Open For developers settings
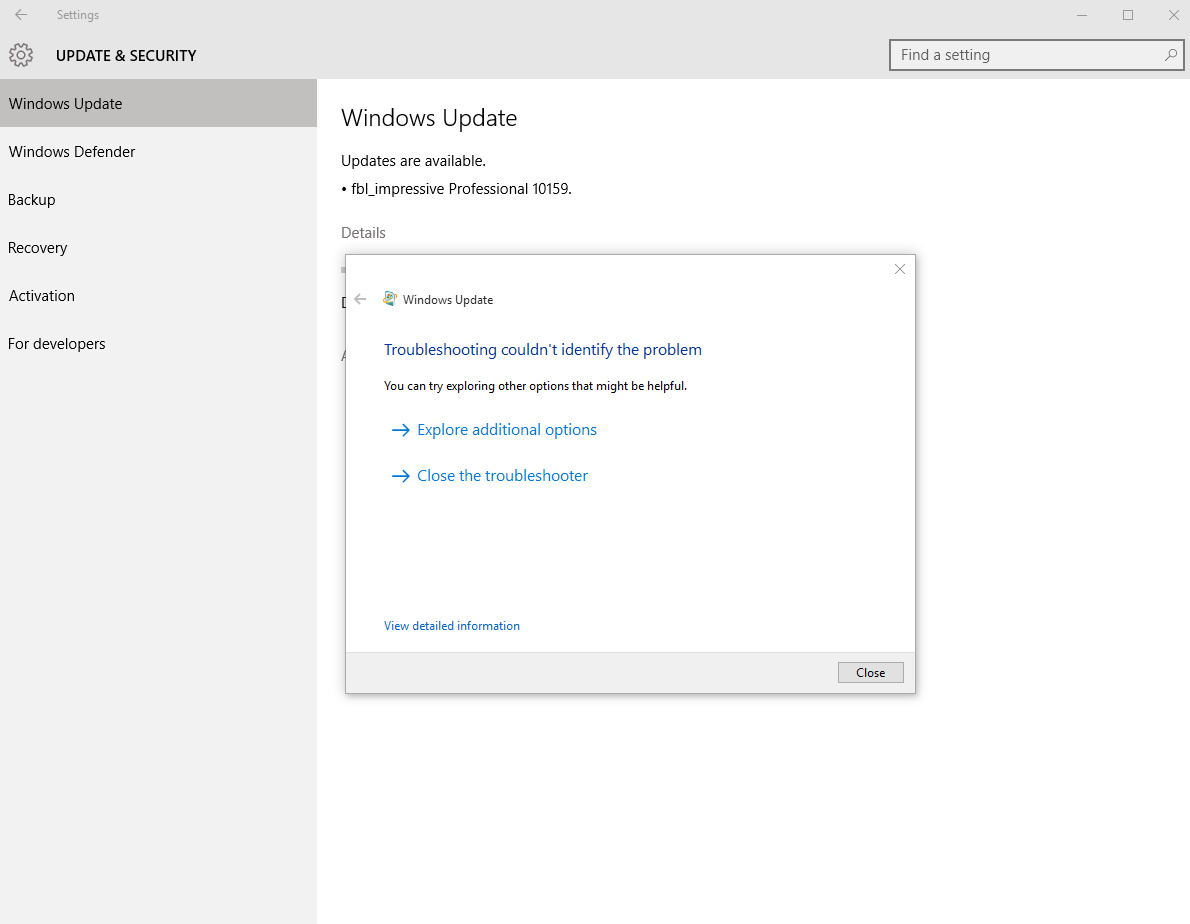1190x924 pixels. [159, 344]
